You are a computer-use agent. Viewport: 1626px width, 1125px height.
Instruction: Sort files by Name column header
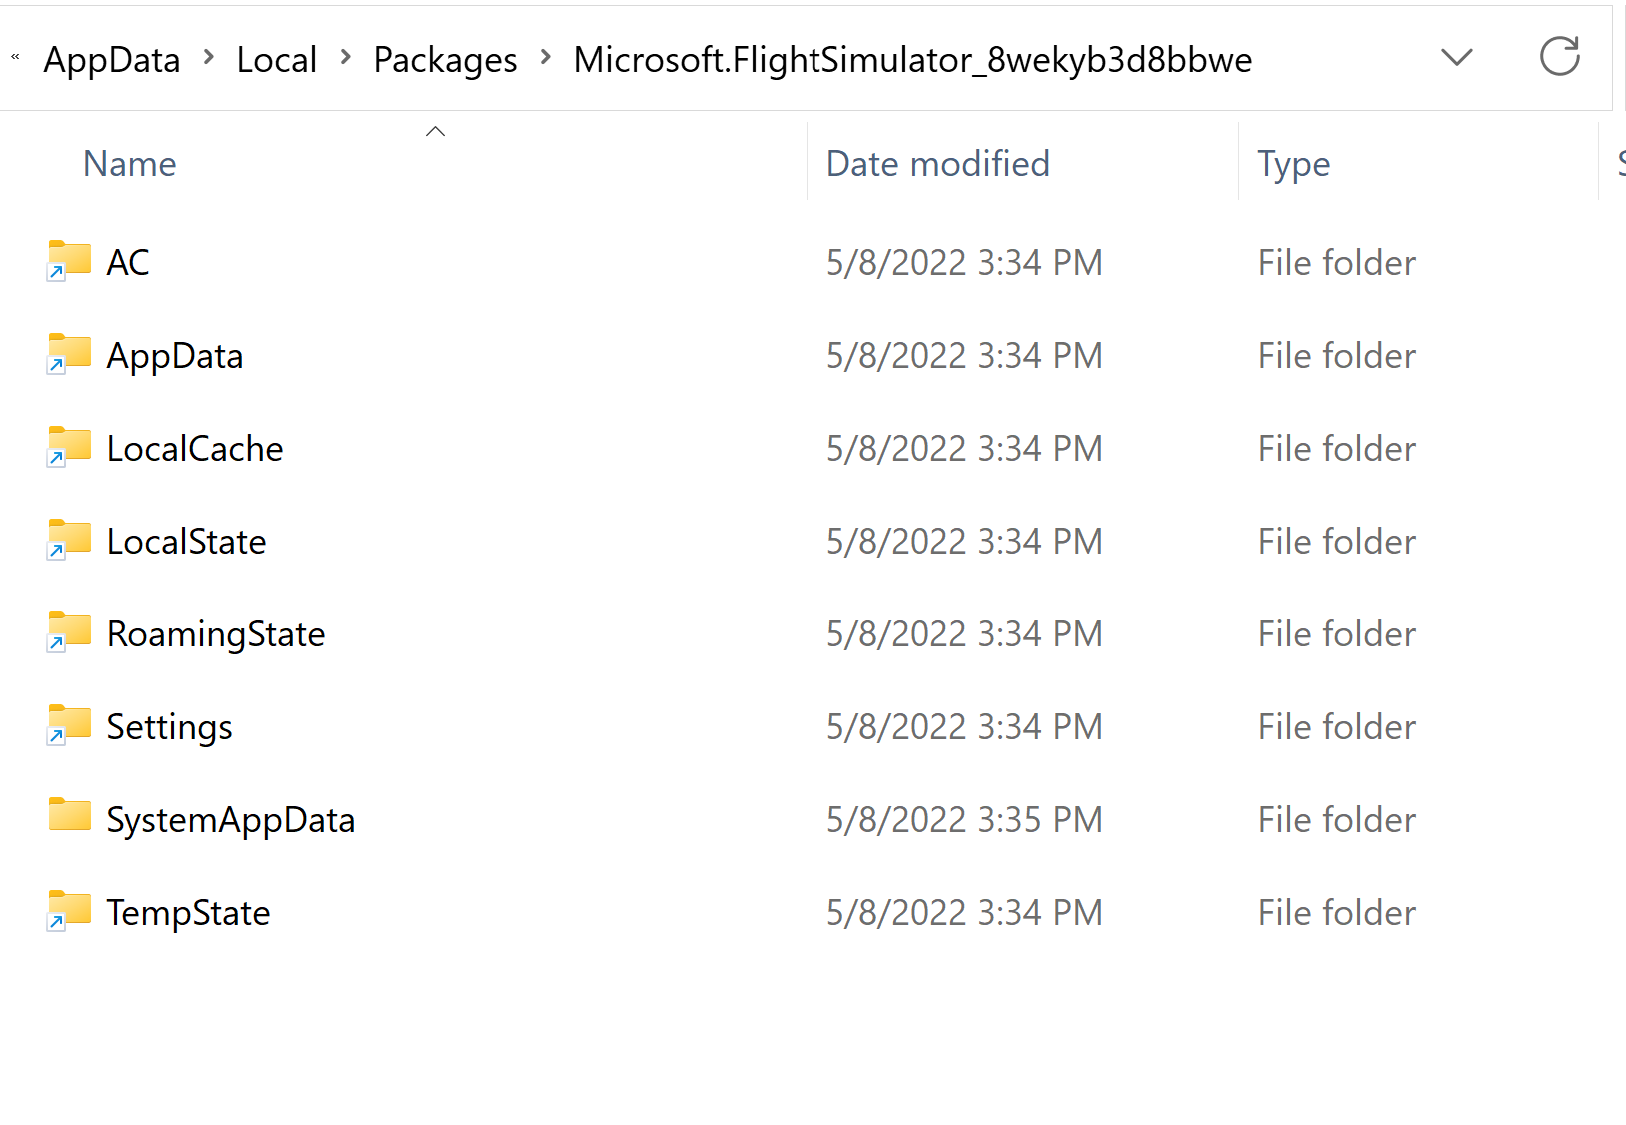[130, 164]
